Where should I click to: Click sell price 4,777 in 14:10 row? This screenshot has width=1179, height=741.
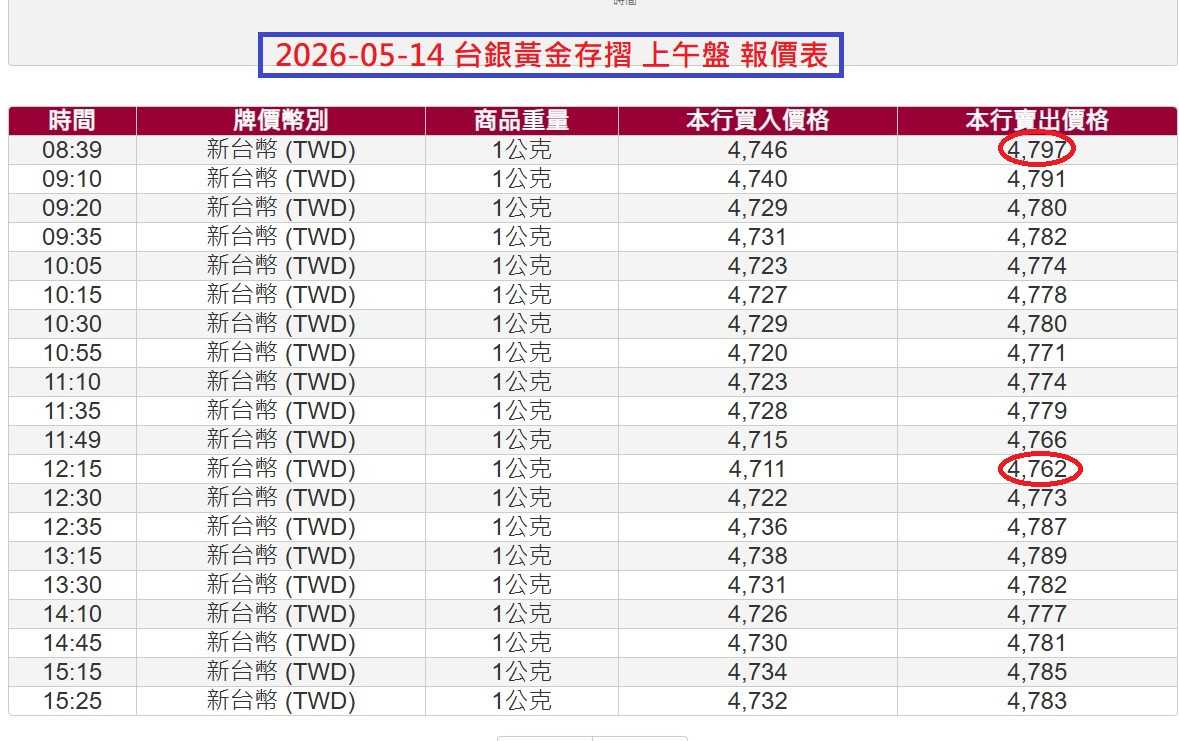[1037, 614]
